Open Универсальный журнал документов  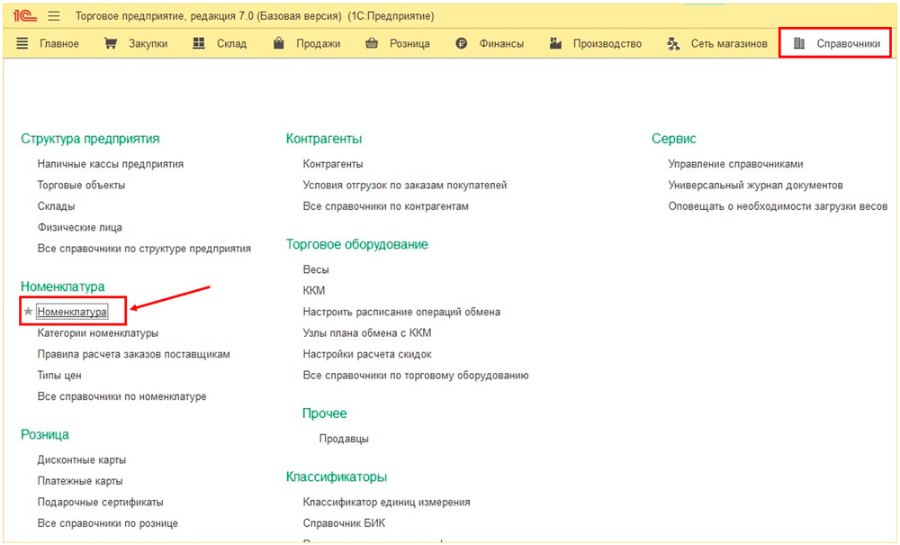756,185
